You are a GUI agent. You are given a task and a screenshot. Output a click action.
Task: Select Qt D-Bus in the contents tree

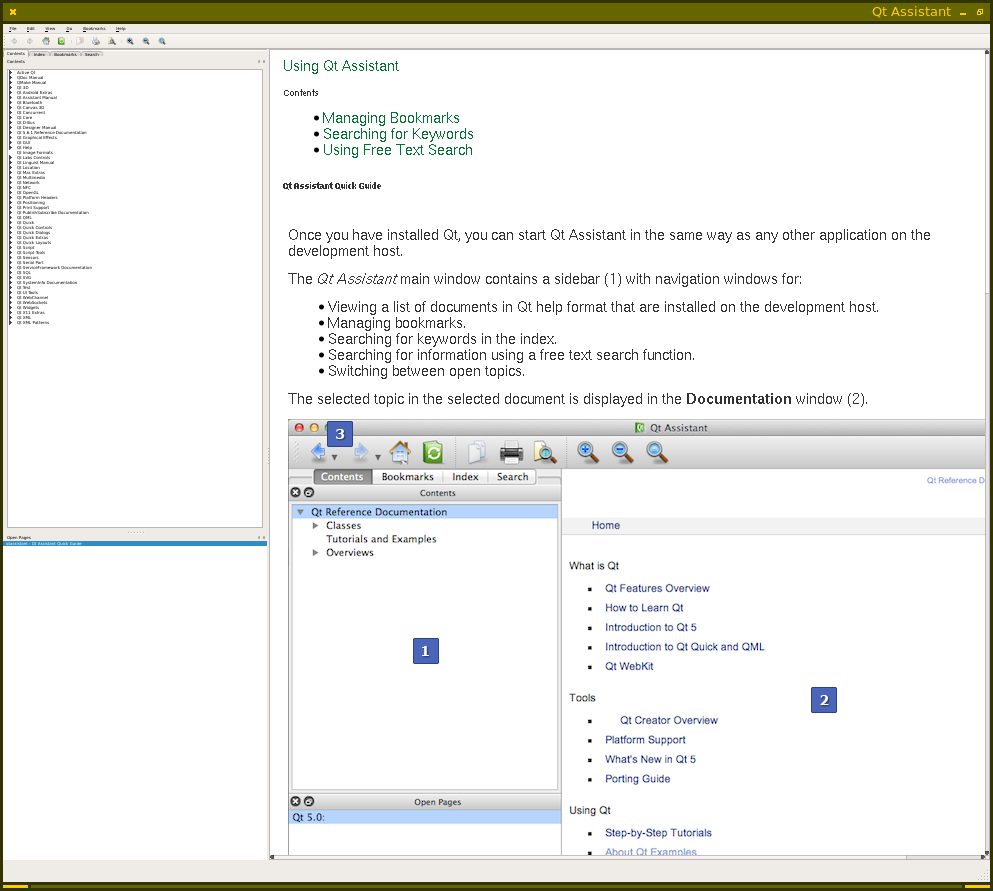click(25, 123)
